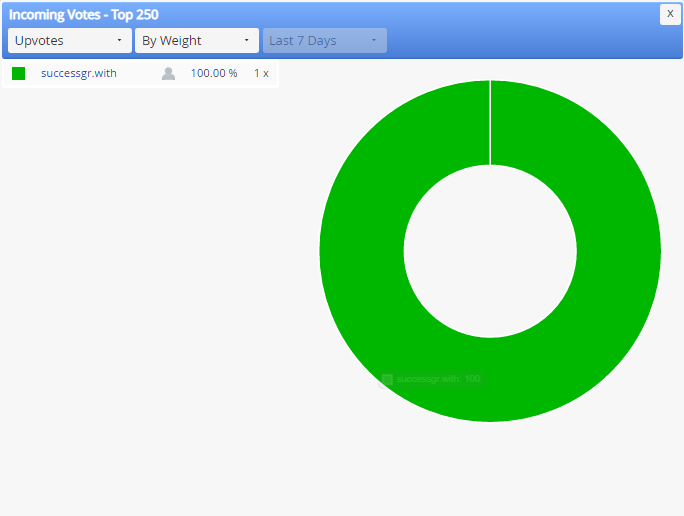Select the 100.00 % weight value
Image resolution: width=684 pixels, height=516 pixels.
tap(214, 73)
